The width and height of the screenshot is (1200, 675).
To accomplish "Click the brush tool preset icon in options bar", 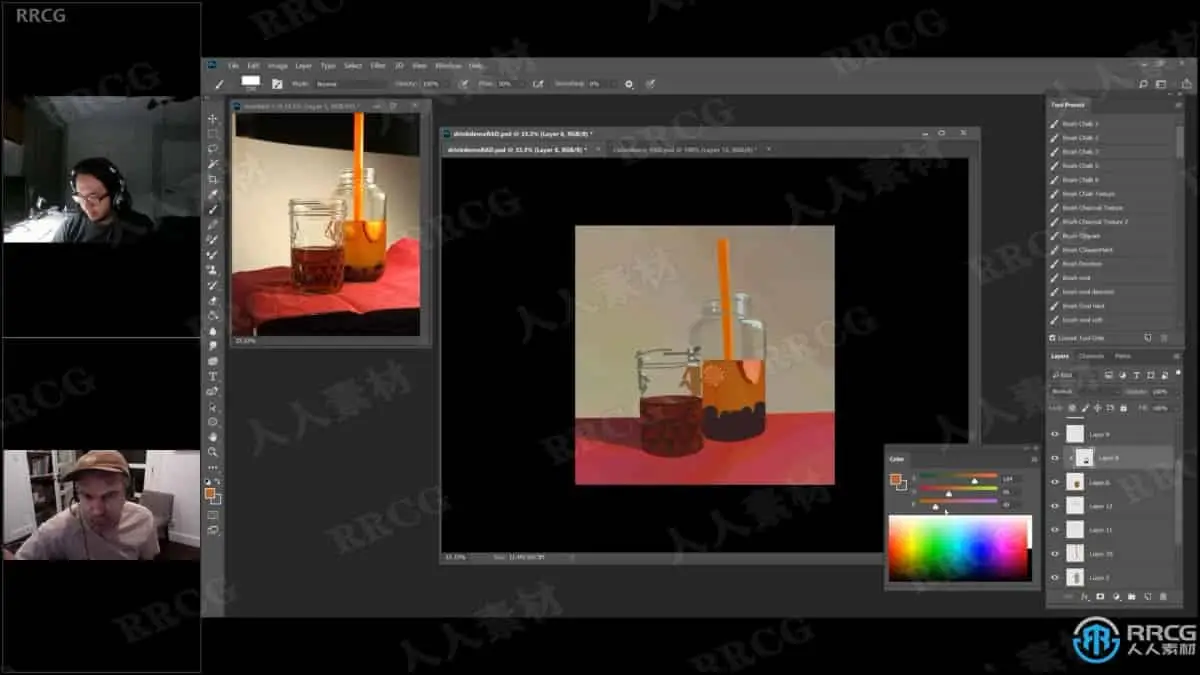I will [219, 84].
